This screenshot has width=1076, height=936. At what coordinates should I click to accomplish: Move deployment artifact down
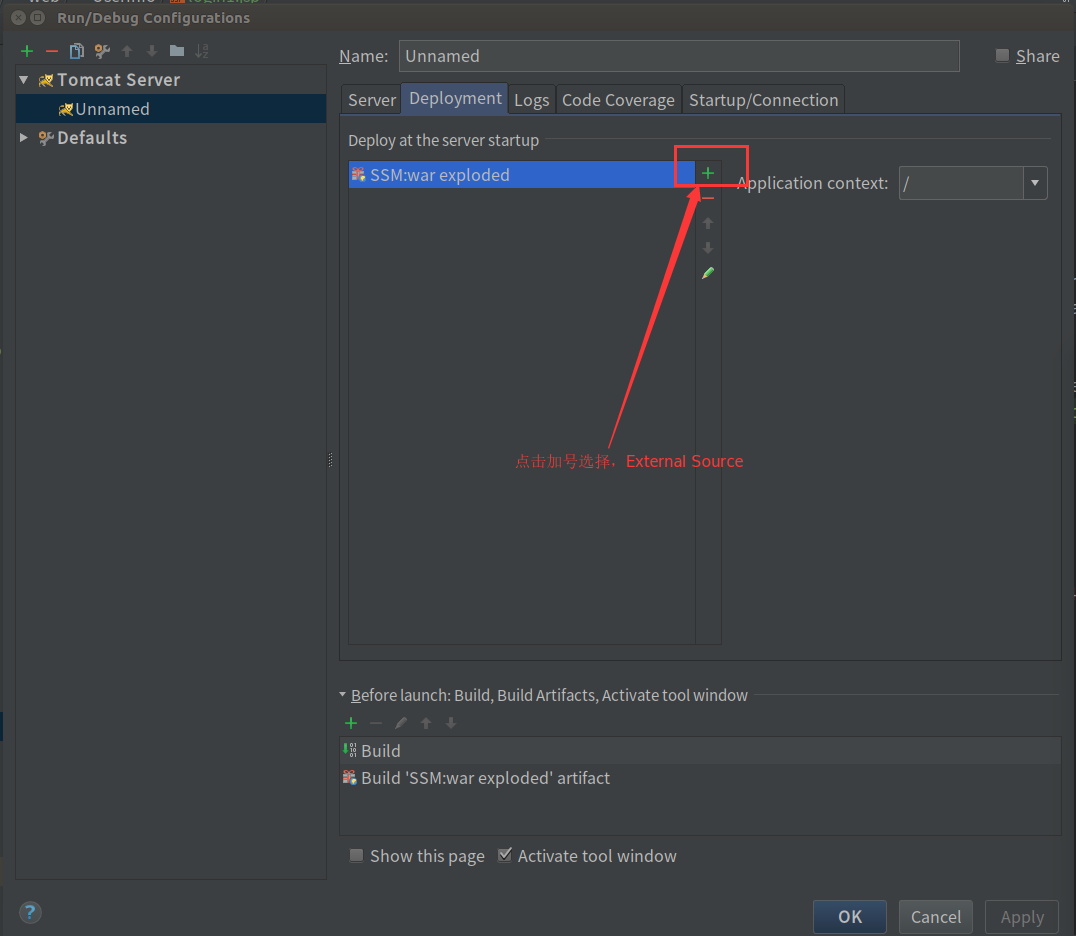pyautogui.click(x=708, y=248)
